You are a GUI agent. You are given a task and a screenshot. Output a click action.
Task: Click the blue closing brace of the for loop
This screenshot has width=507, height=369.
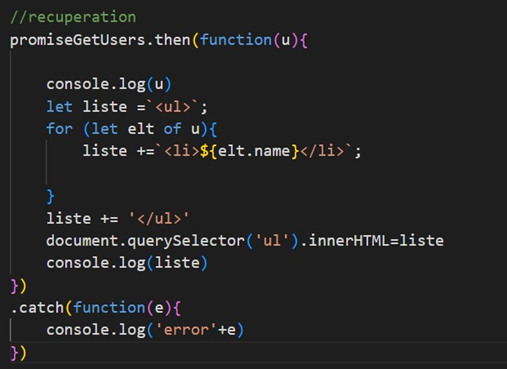pyautogui.click(x=50, y=196)
